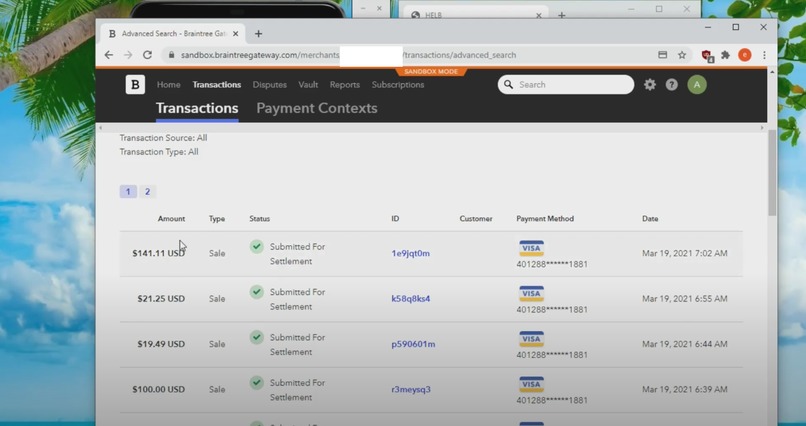Open the orange Chrome profile icon

click(744, 55)
